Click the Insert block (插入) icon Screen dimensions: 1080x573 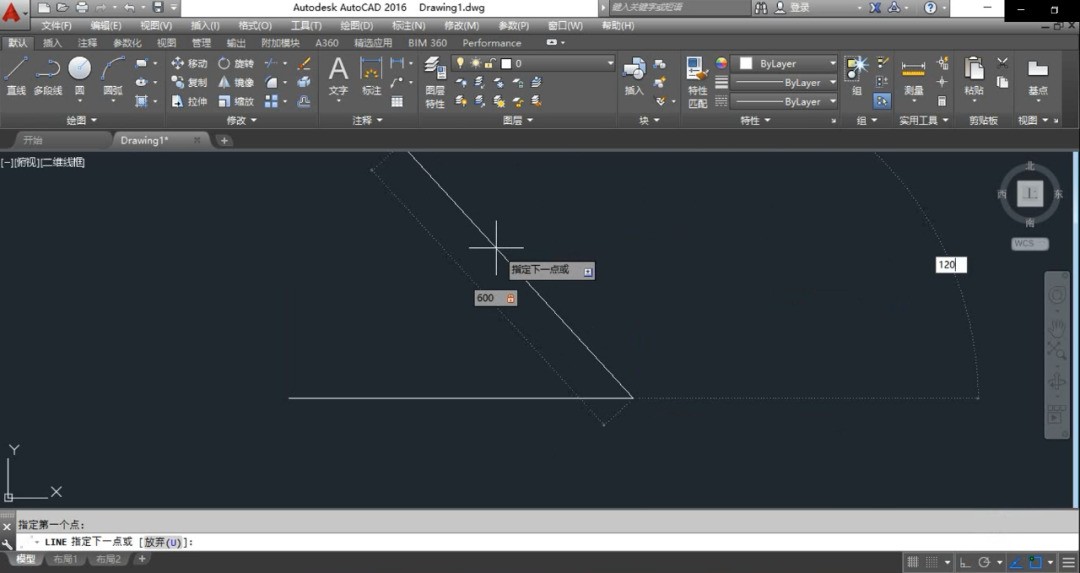click(x=634, y=76)
